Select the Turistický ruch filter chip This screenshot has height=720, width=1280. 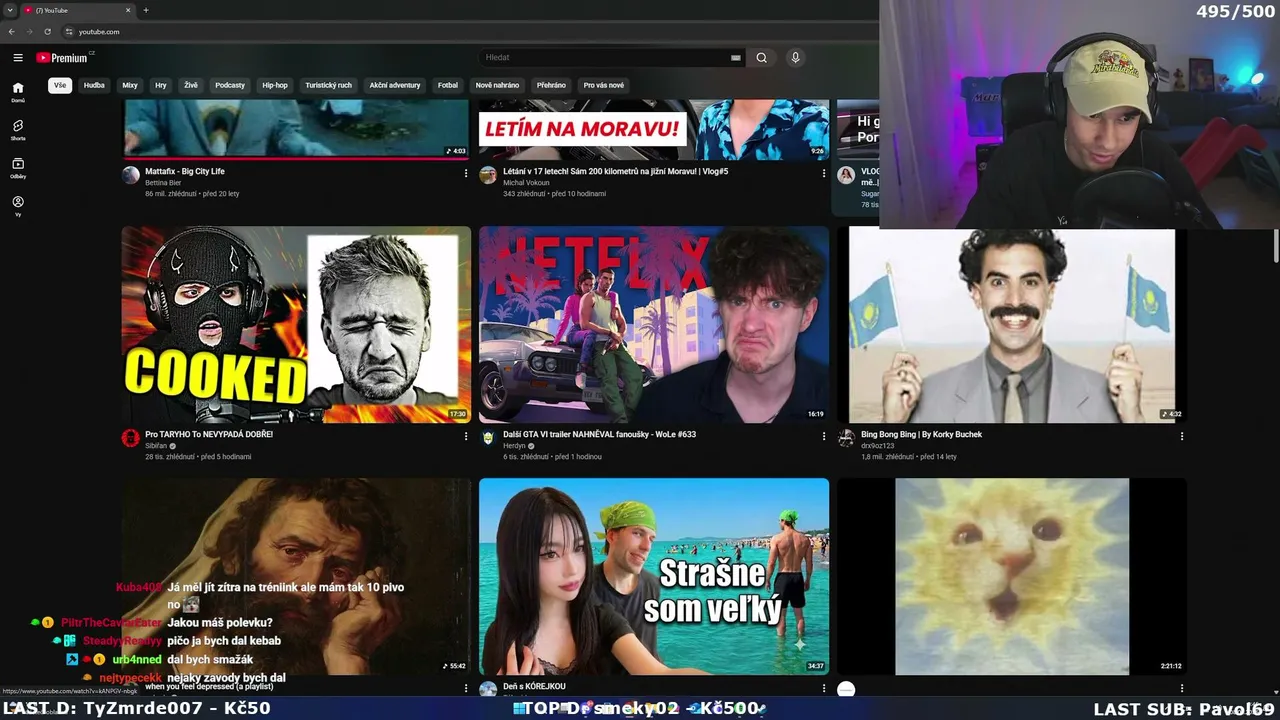329,85
